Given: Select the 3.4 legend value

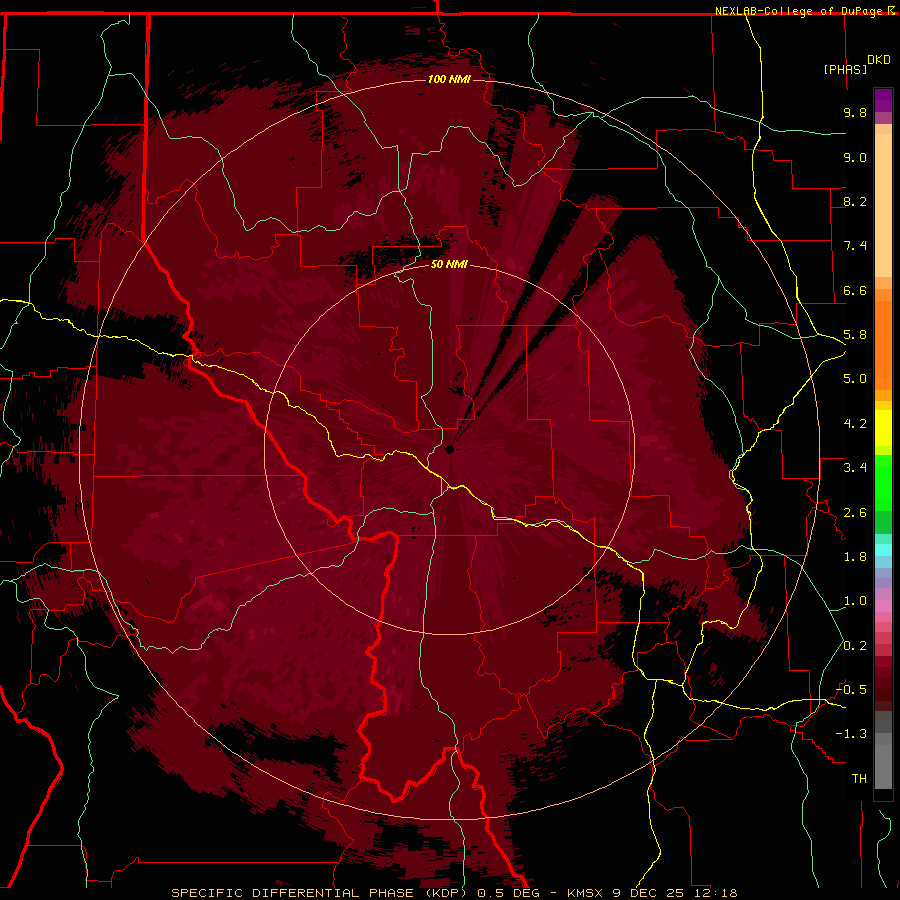Looking at the screenshot, I should pos(855,468).
